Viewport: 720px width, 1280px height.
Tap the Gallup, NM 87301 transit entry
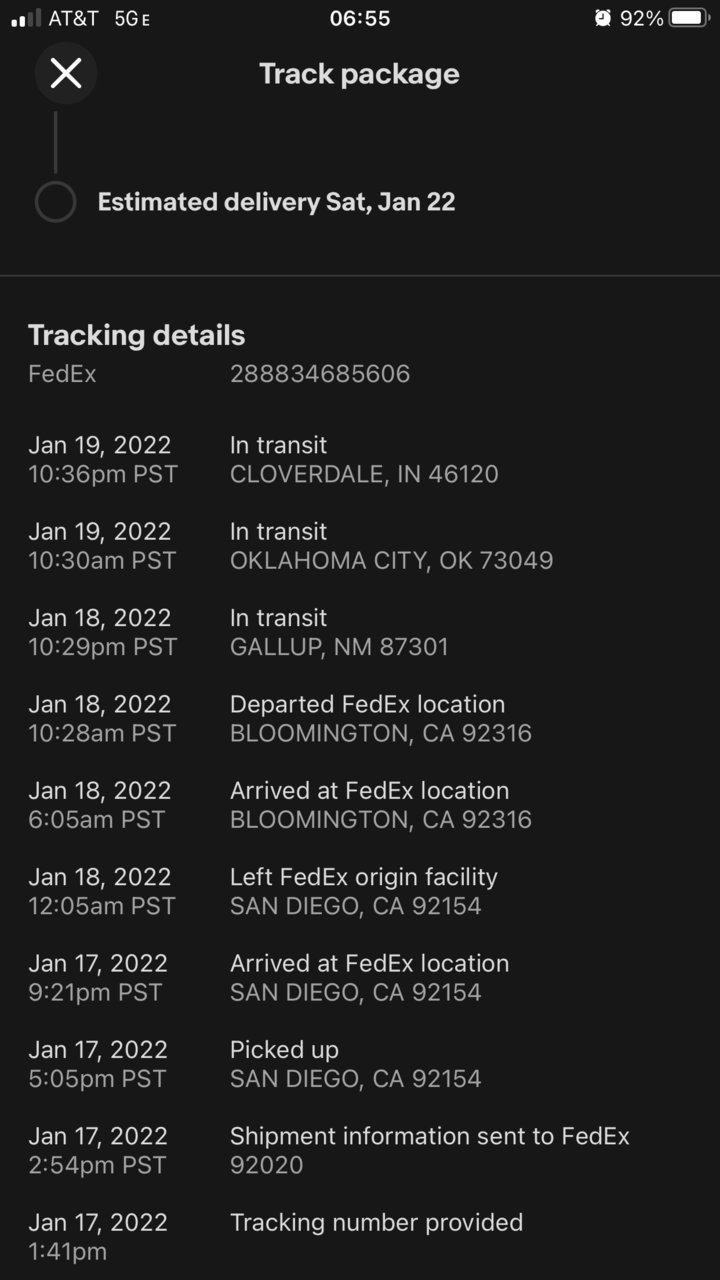coord(360,632)
